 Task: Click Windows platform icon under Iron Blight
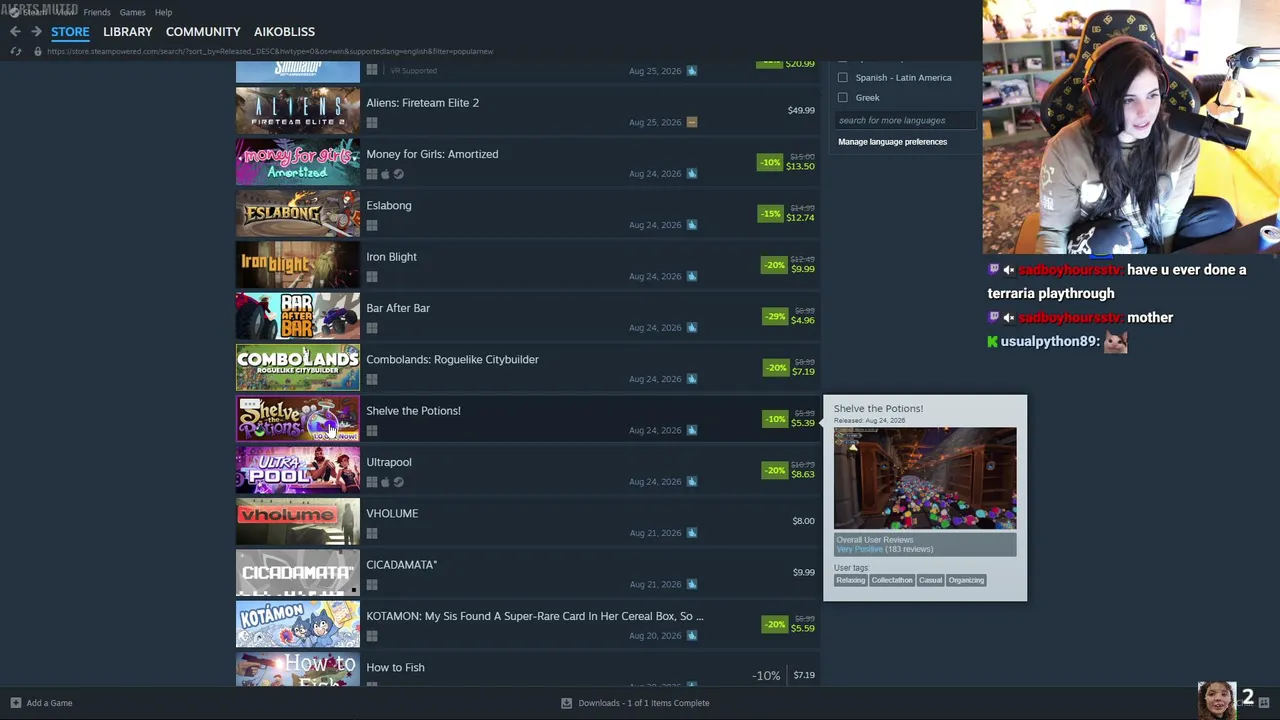click(x=372, y=277)
